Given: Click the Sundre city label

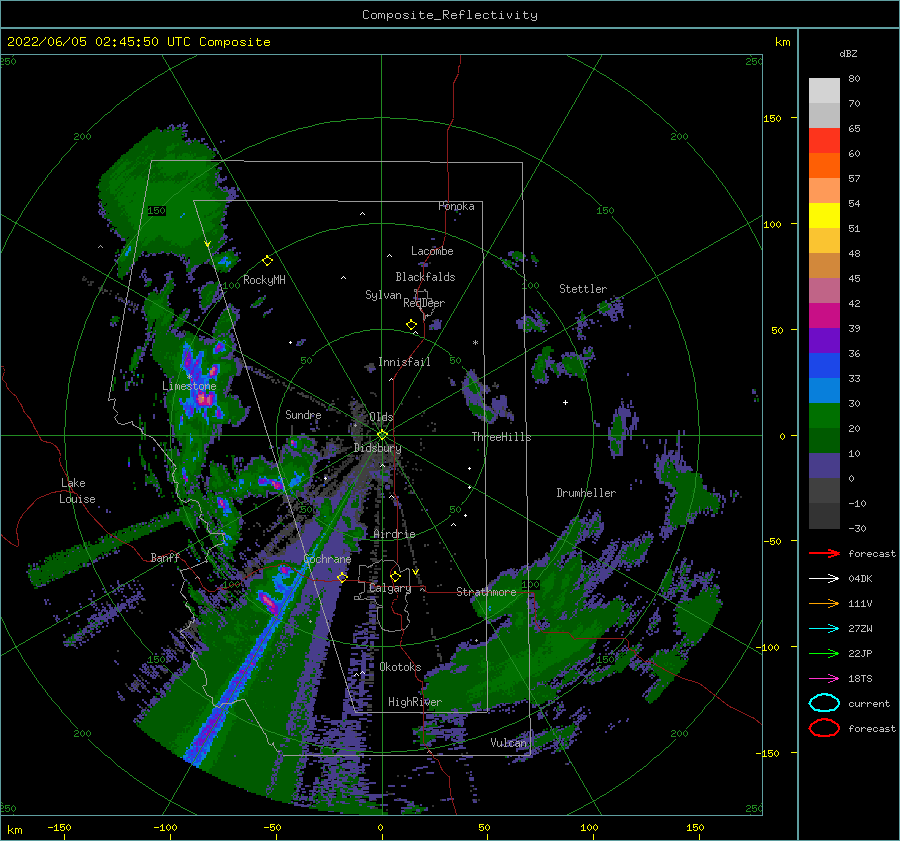Looking at the screenshot, I should tap(303, 414).
